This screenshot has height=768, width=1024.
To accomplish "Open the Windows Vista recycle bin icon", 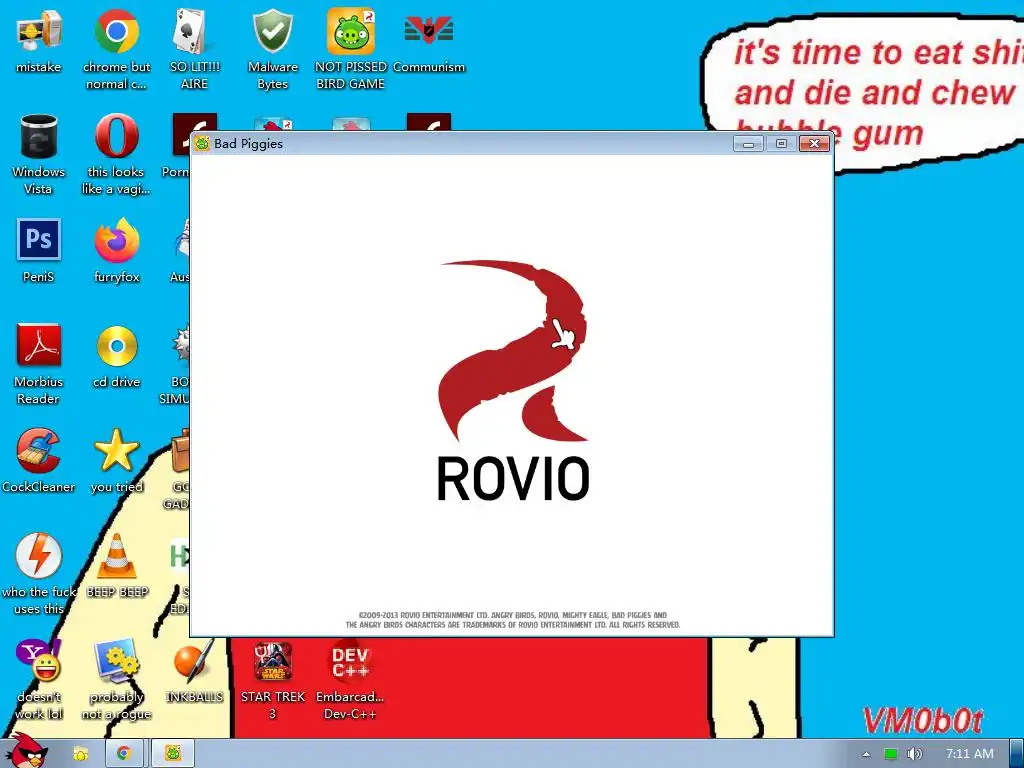I will tap(39, 136).
